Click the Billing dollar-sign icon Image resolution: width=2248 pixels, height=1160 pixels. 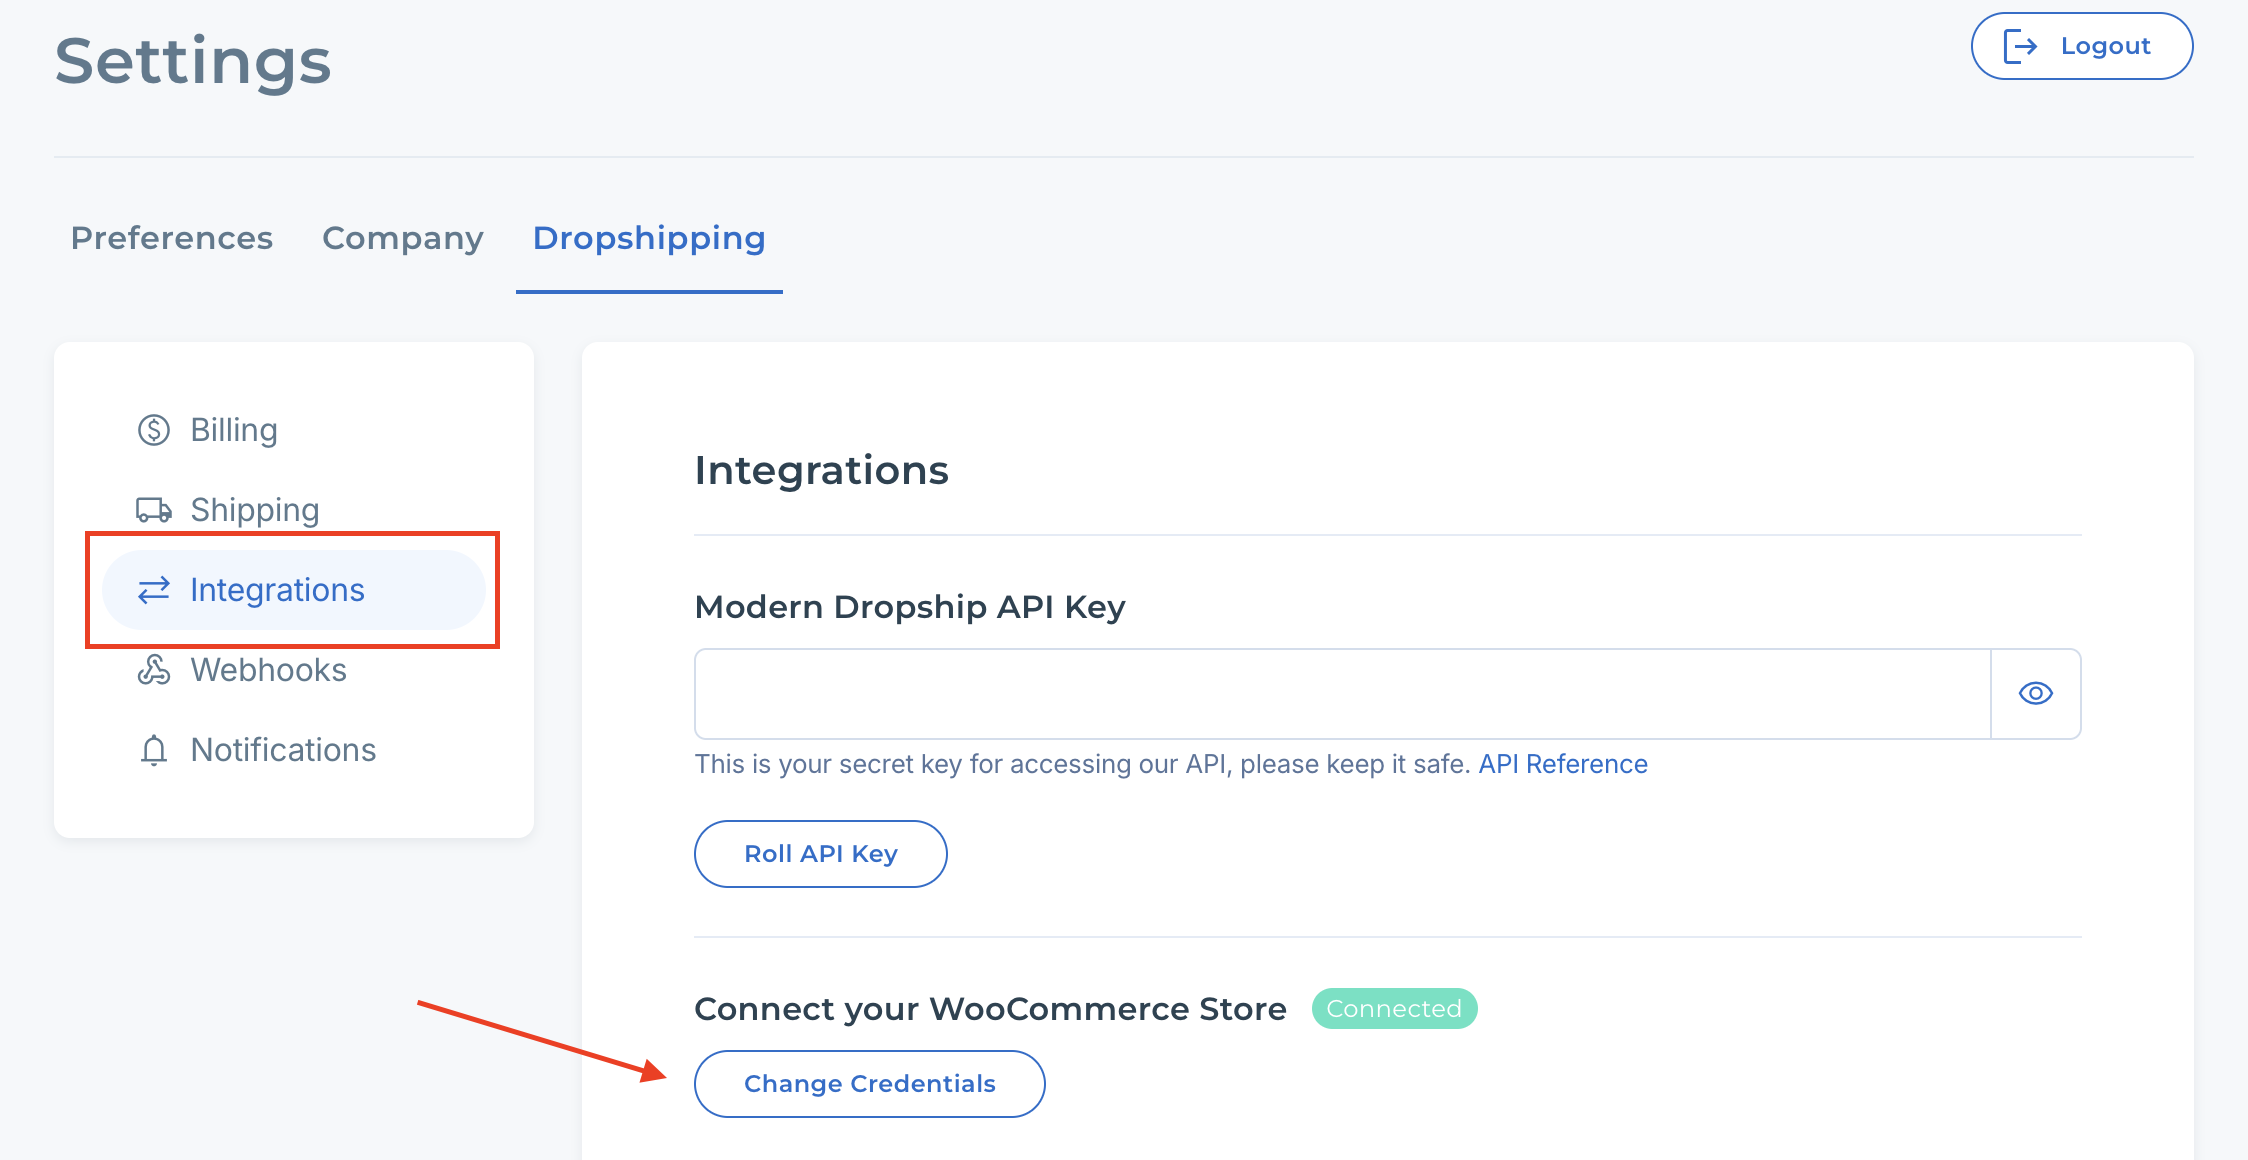click(154, 430)
